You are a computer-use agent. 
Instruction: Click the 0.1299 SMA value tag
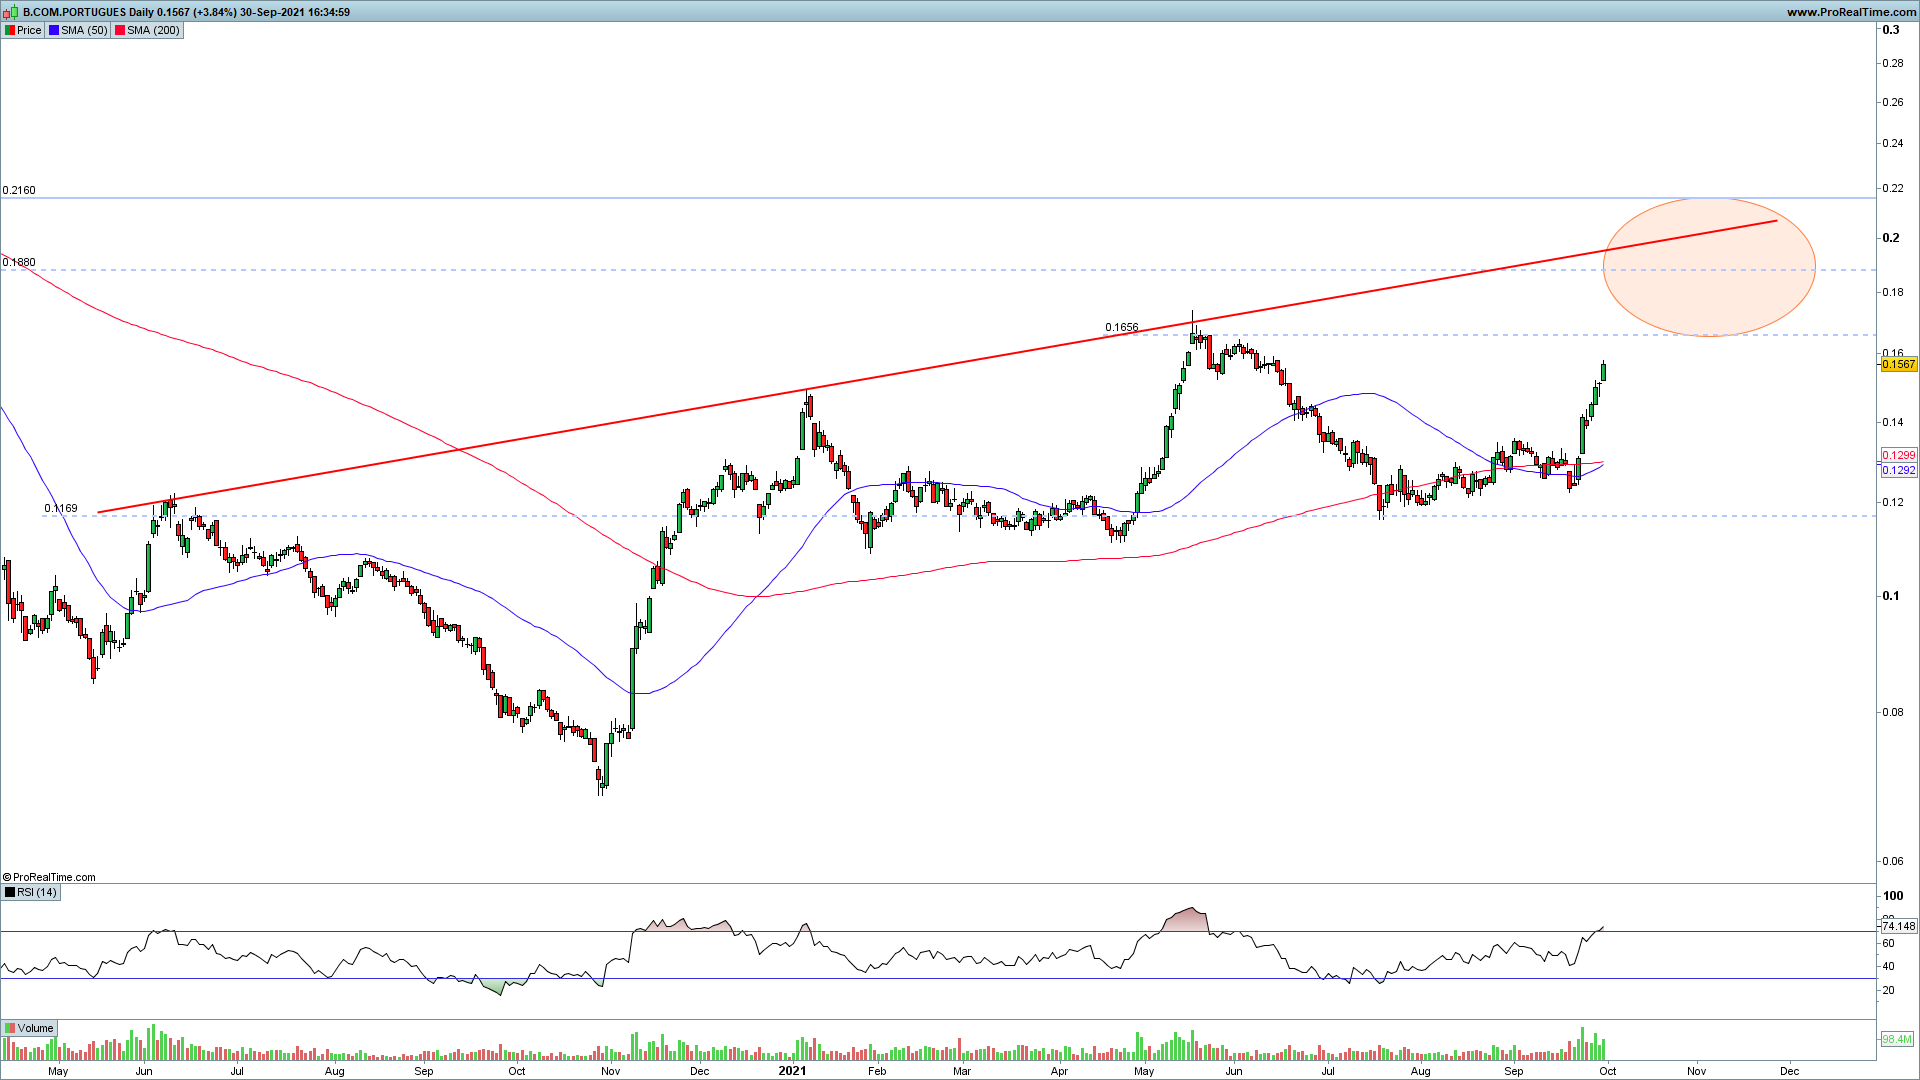pos(1898,455)
